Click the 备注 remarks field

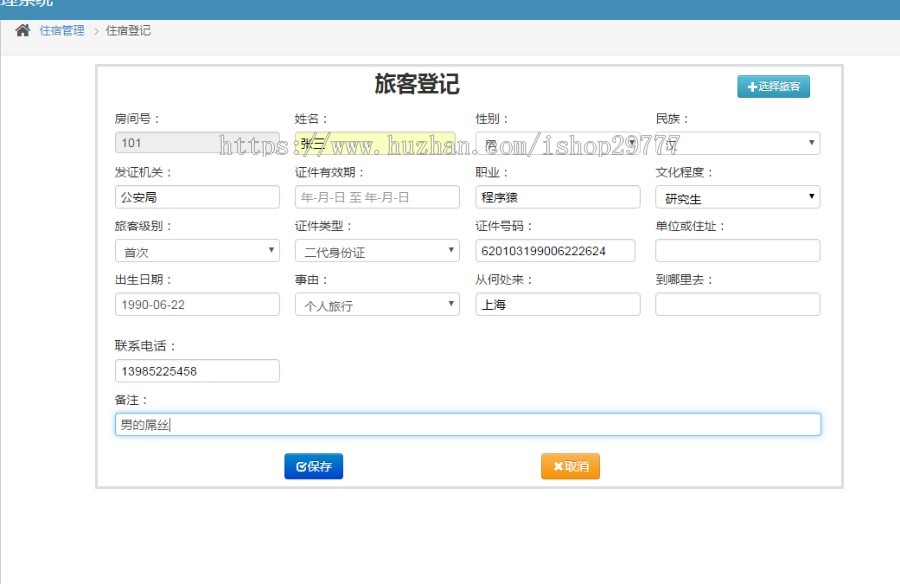[466, 423]
